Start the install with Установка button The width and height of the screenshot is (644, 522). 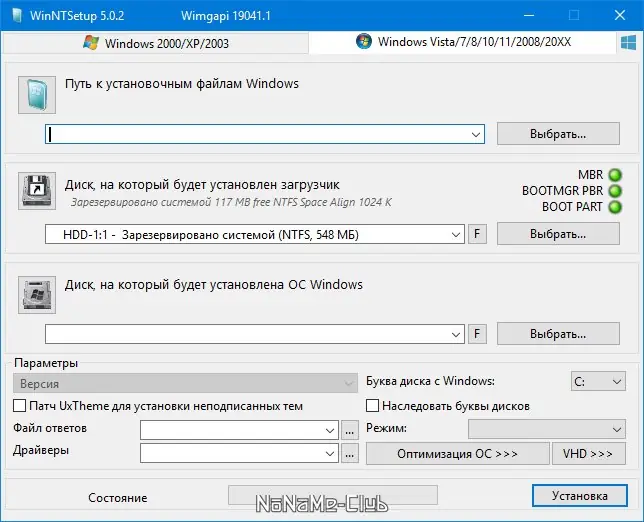(580, 496)
